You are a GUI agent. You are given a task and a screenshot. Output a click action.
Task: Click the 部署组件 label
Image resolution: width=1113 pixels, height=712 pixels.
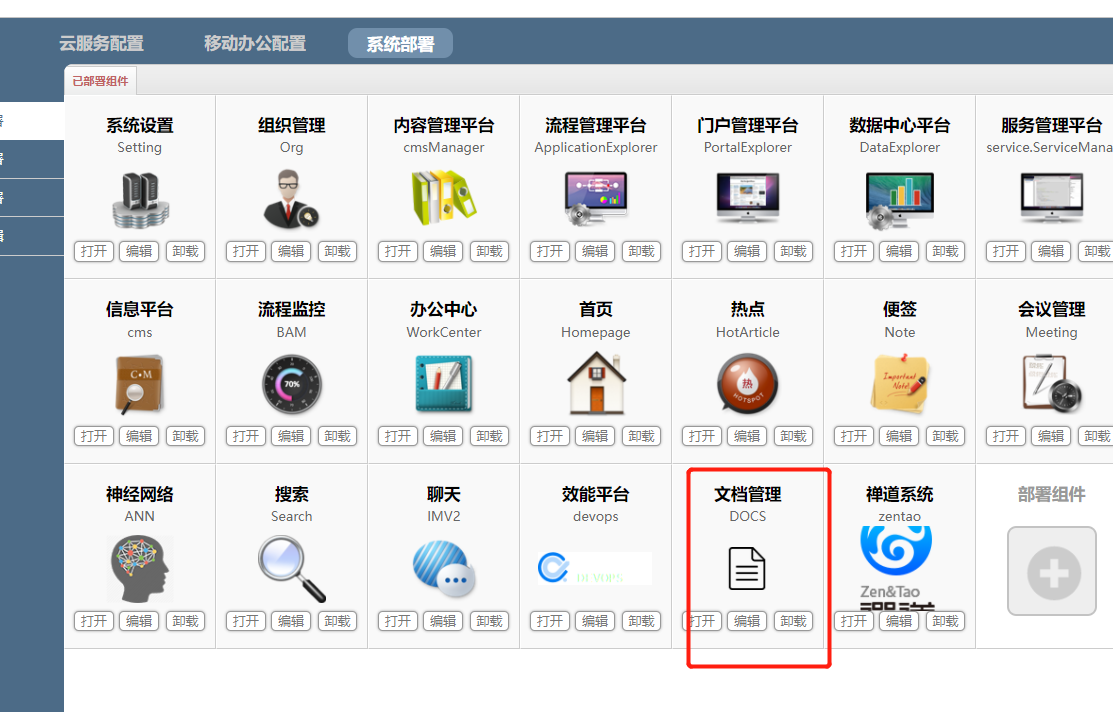click(x=1051, y=494)
